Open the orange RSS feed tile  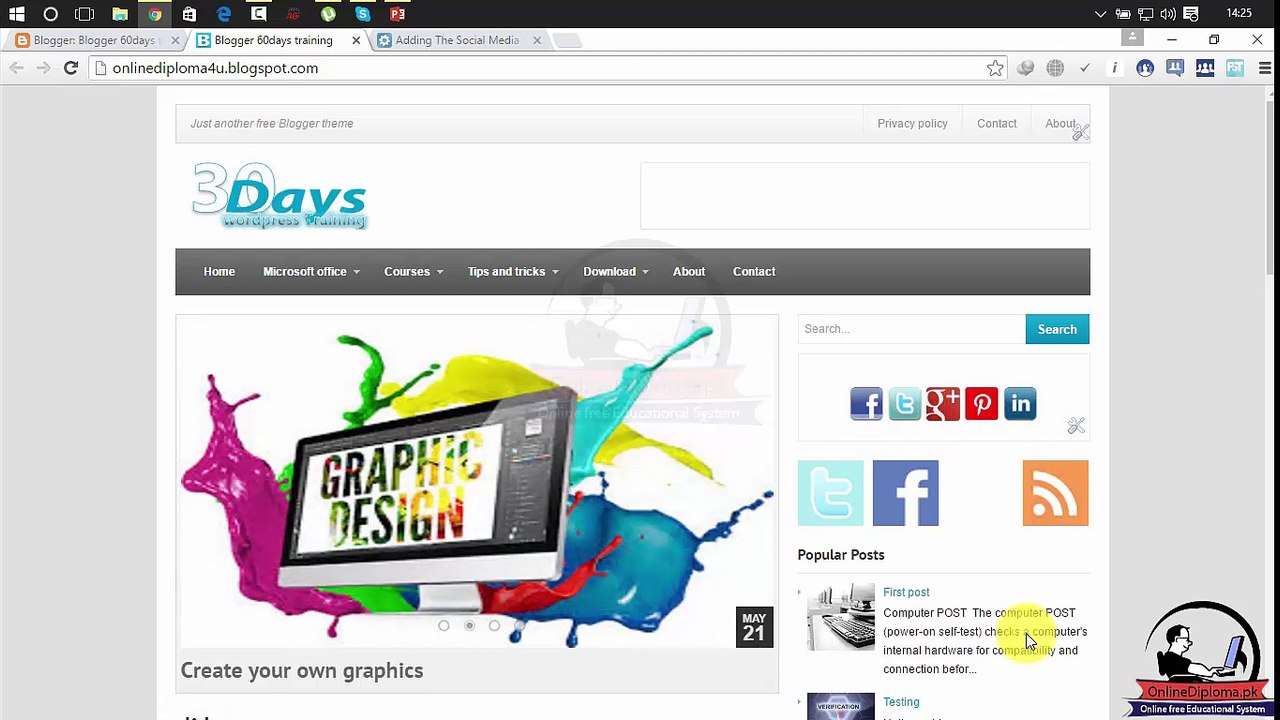1055,493
